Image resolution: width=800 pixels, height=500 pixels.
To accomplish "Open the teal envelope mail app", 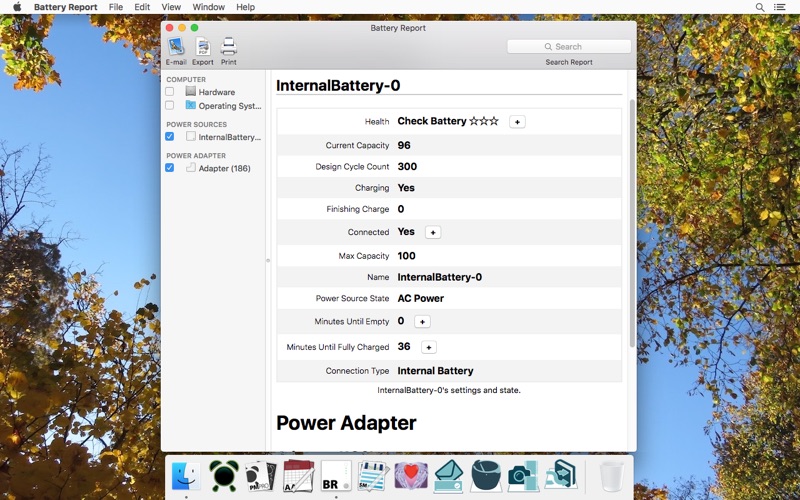I will tap(448, 476).
